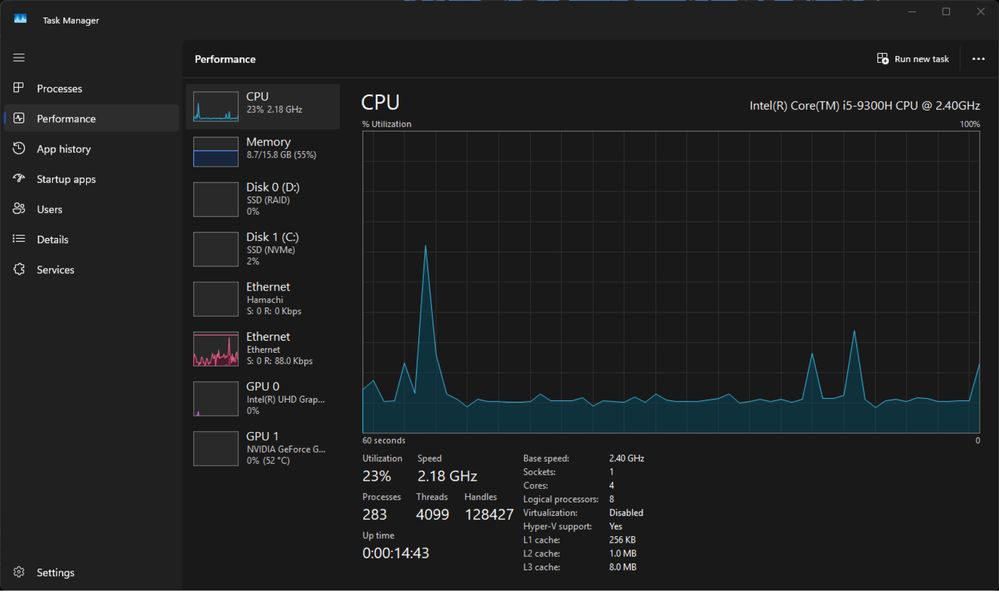The width and height of the screenshot is (999, 591).
Task: Click the Logical processors value 8
Action: coord(612,499)
